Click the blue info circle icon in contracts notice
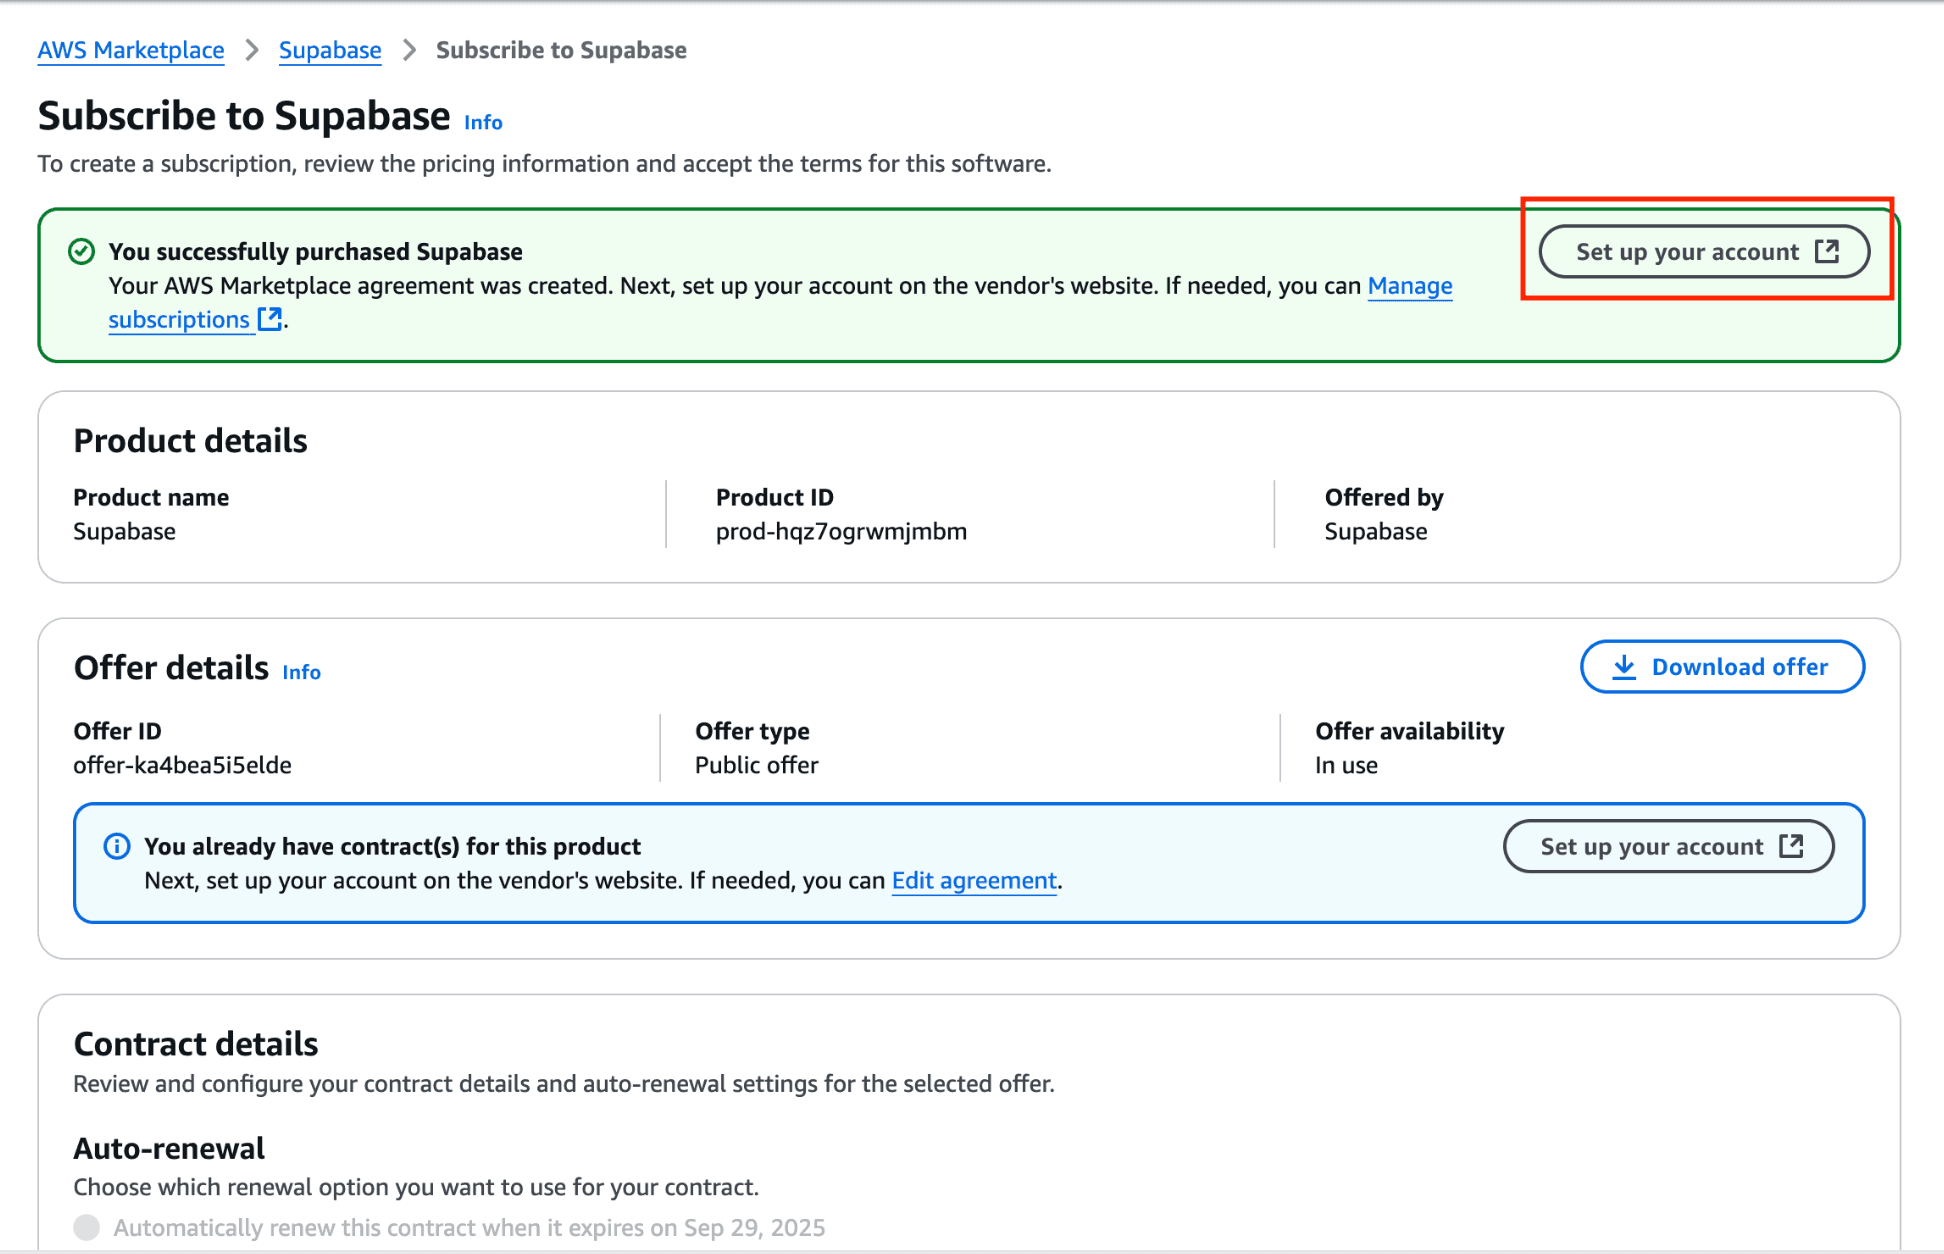 (x=117, y=847)
